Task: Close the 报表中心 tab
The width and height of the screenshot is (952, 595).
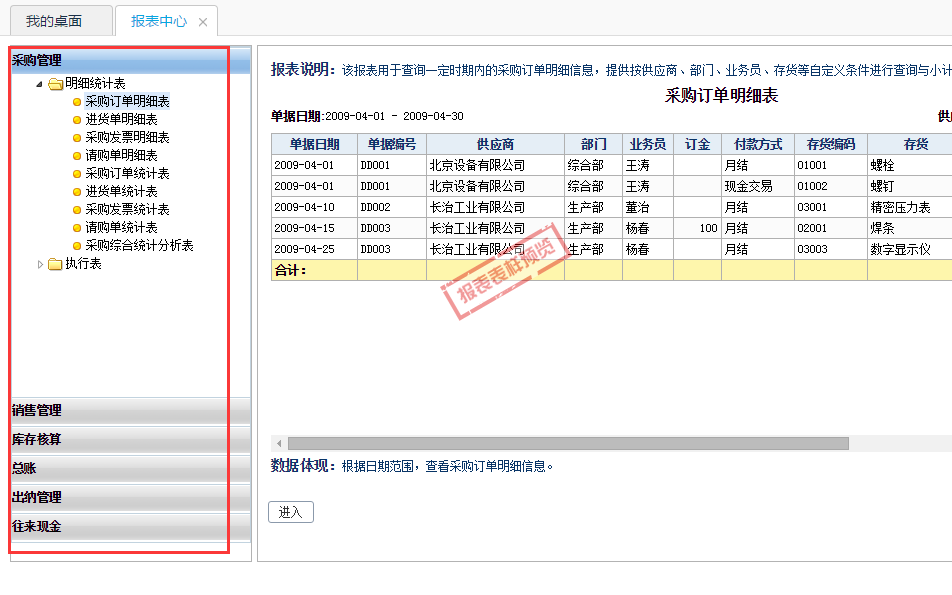Action: click(203, 22)
